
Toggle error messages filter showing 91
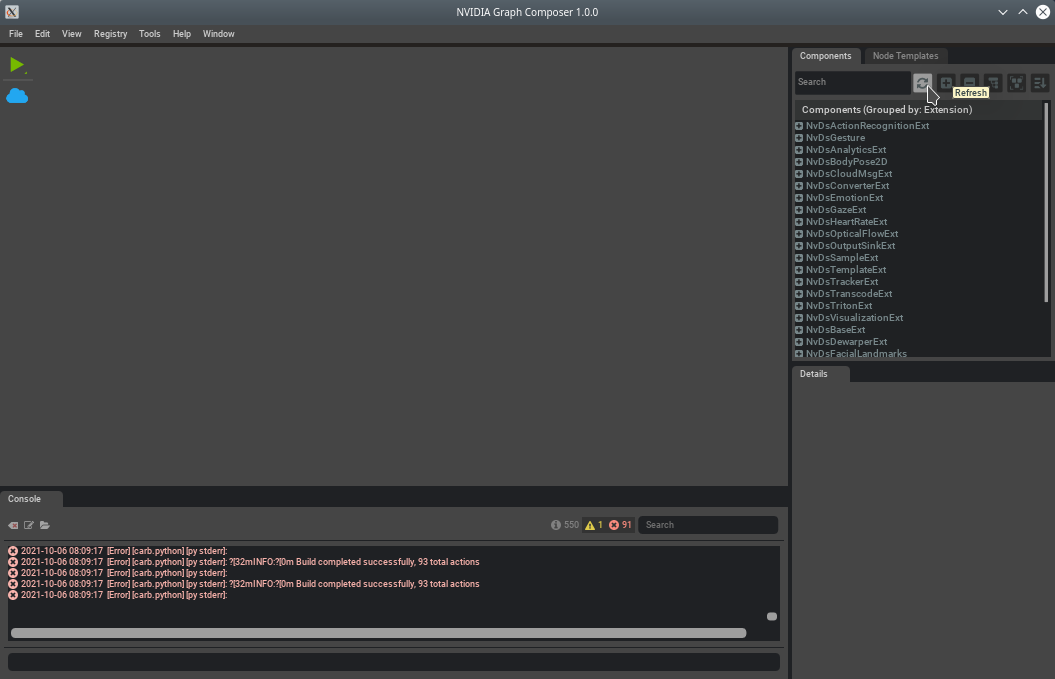[x=621, y=525]
